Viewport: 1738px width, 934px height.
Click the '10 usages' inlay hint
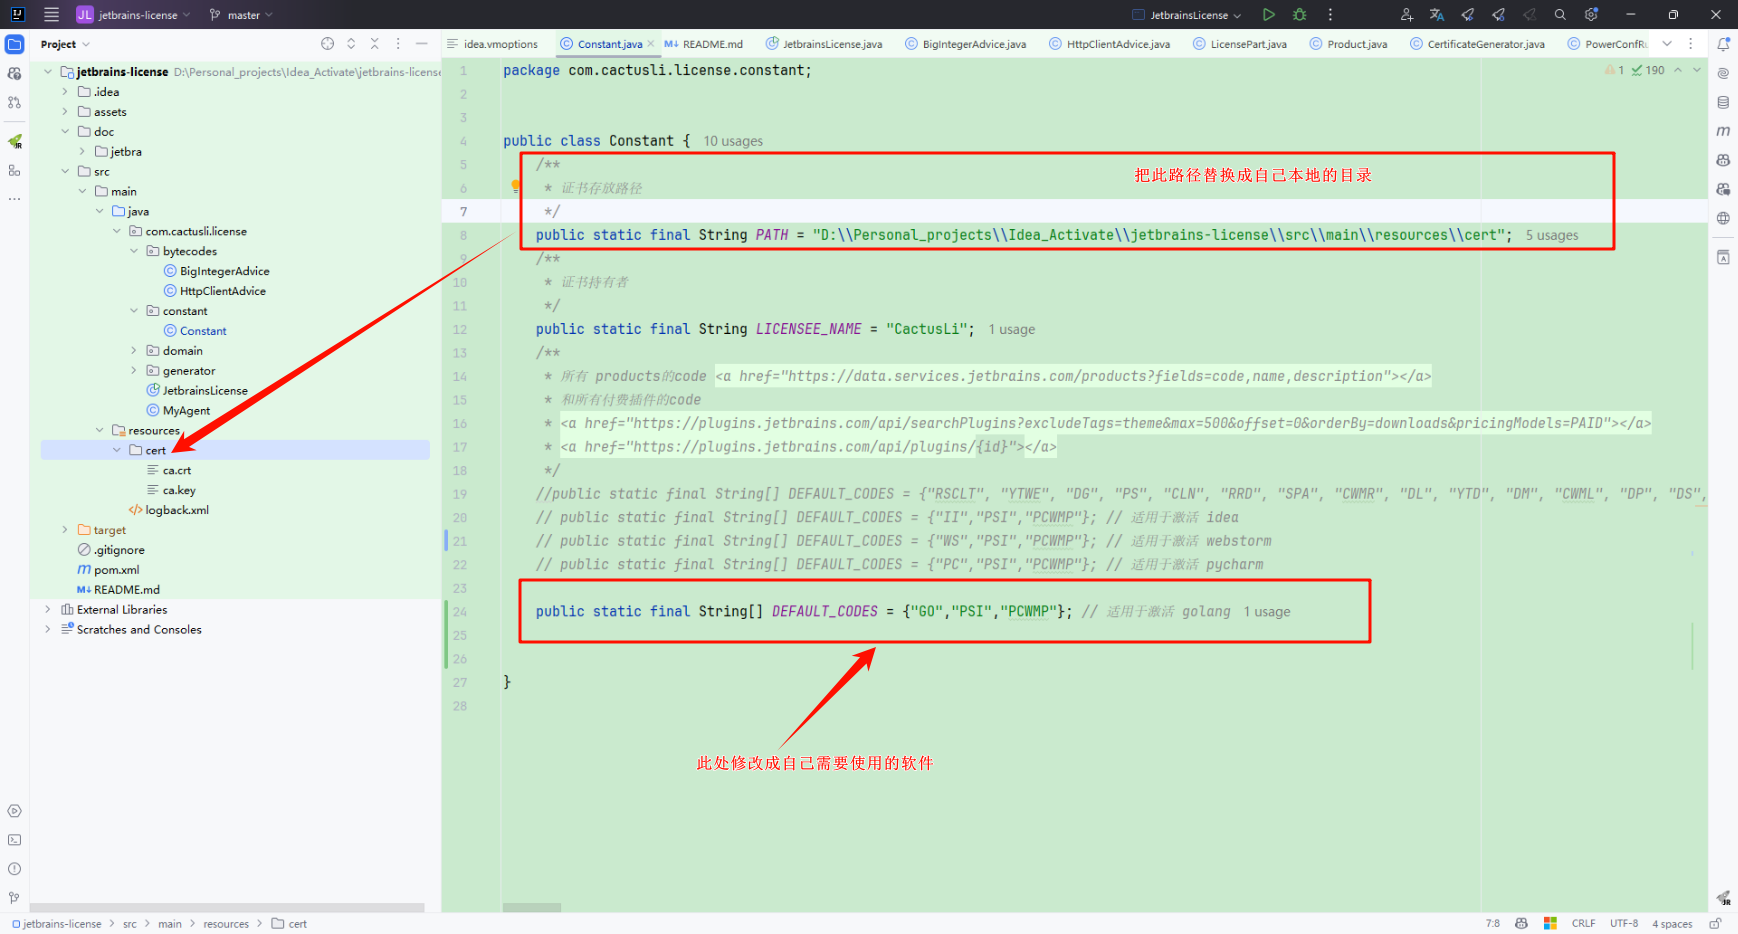pos(733,141)
